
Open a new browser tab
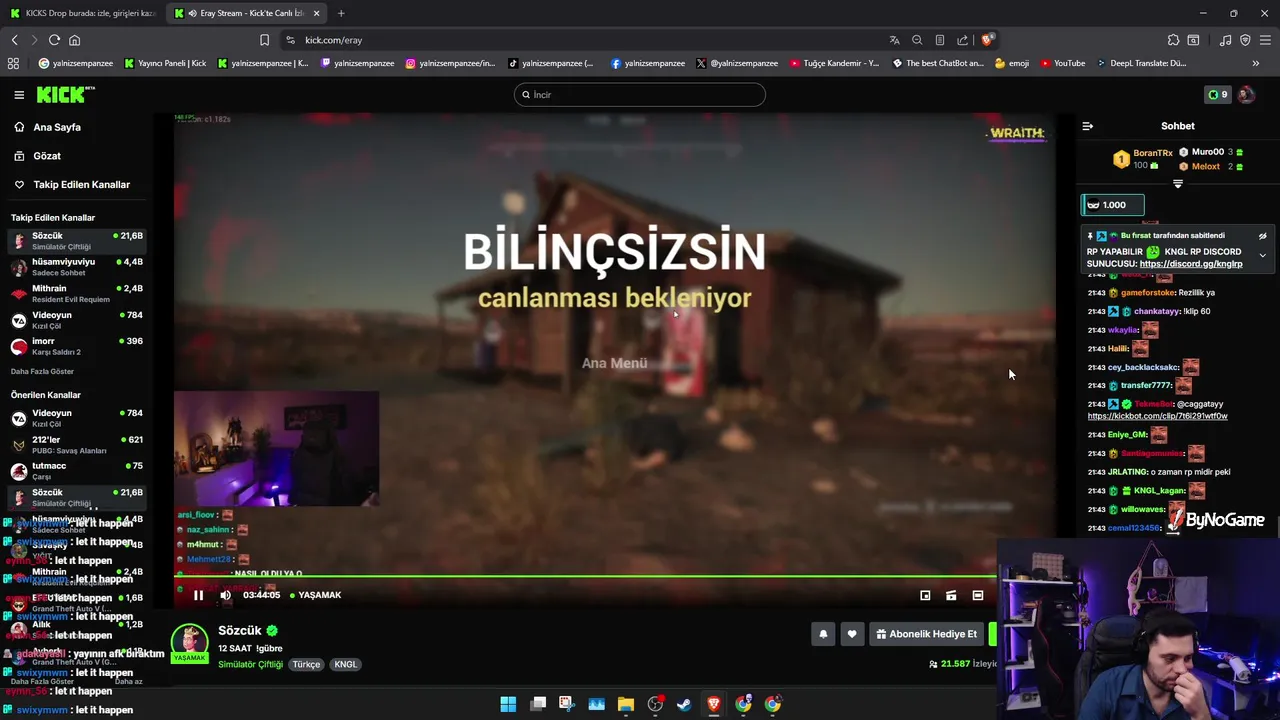pos(341,13)
